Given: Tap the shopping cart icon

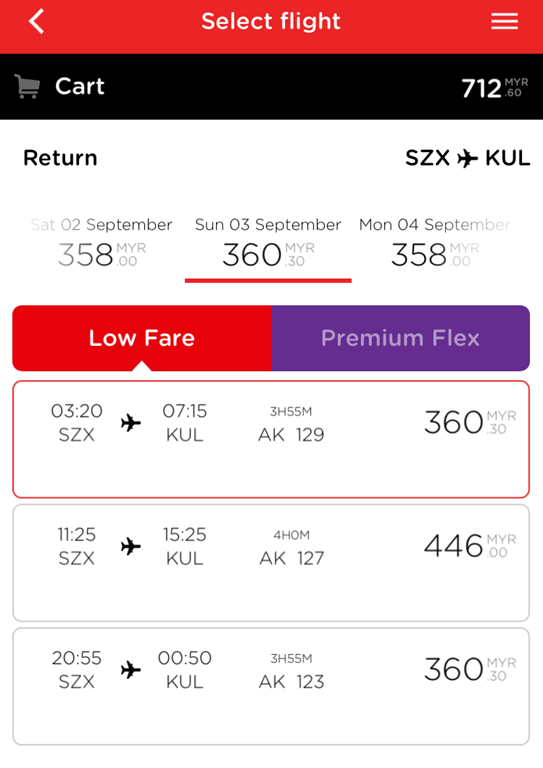Looking at the screenshot, I should tap(26, 87).
